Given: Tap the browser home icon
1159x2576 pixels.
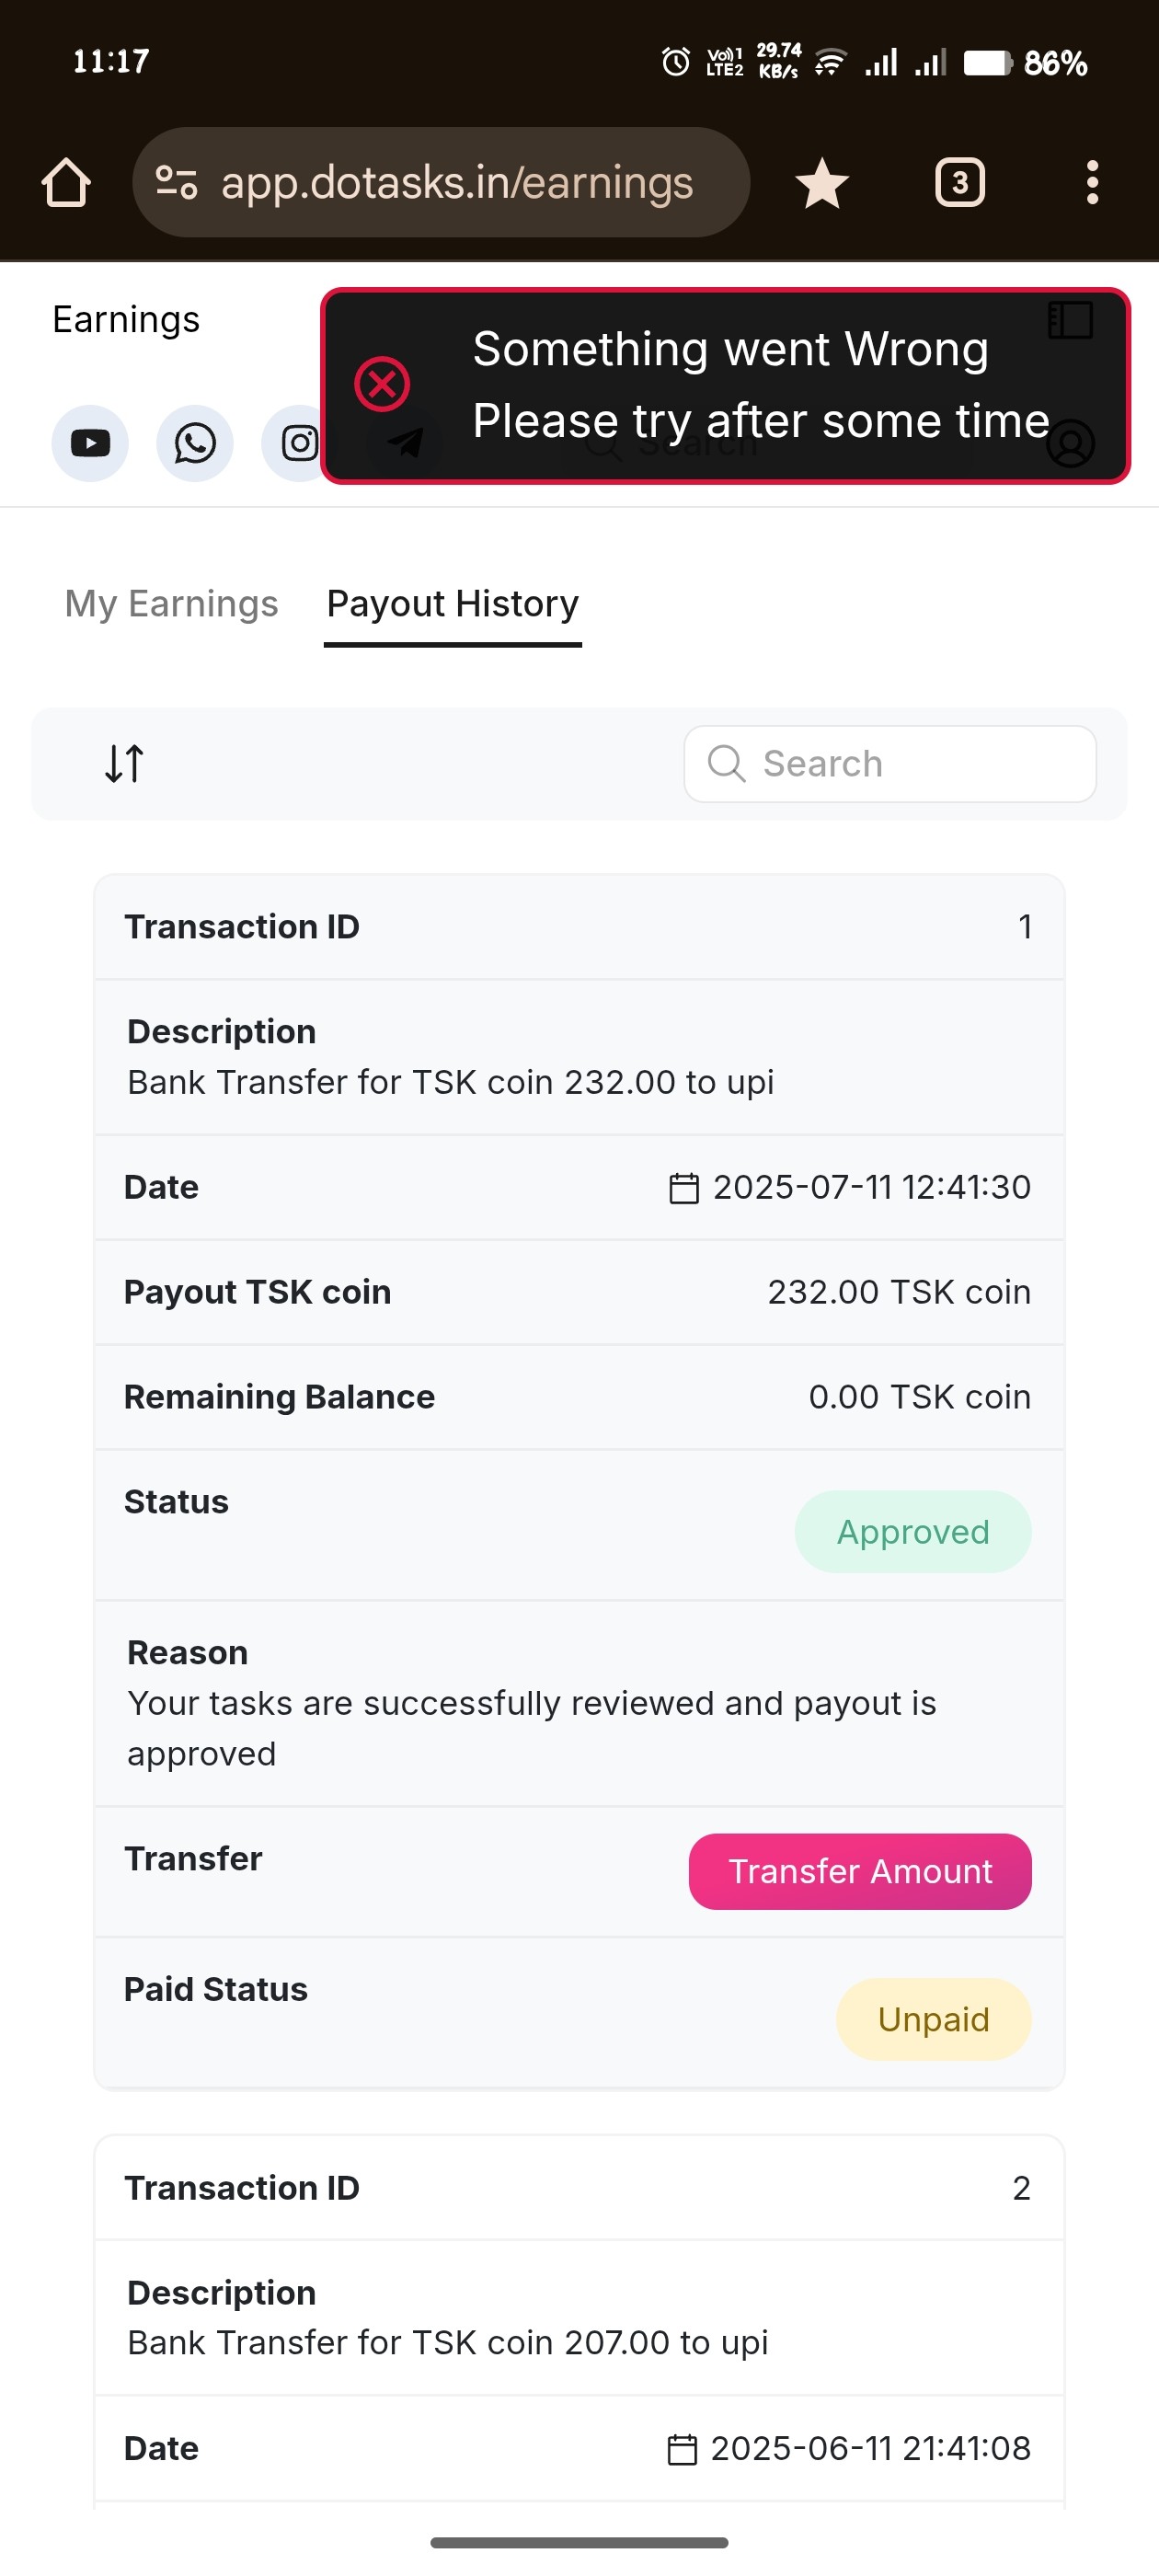Looking at the screenshot, I should [x=66, y=183].
